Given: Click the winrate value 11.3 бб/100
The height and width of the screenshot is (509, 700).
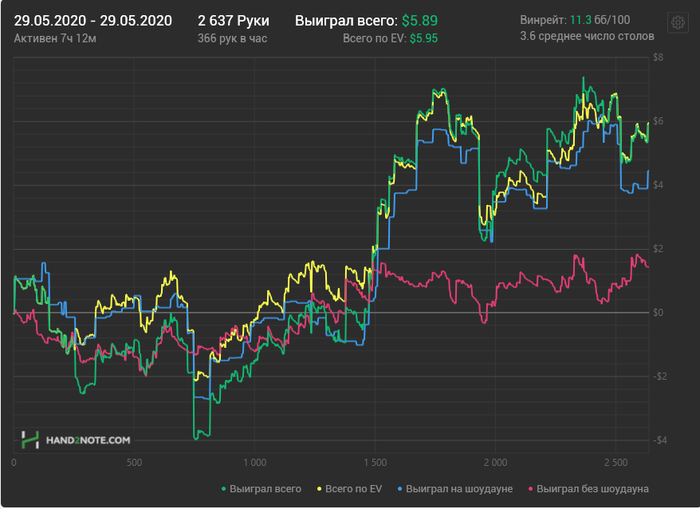Looking at the screenshot, I should coord(600,20).
